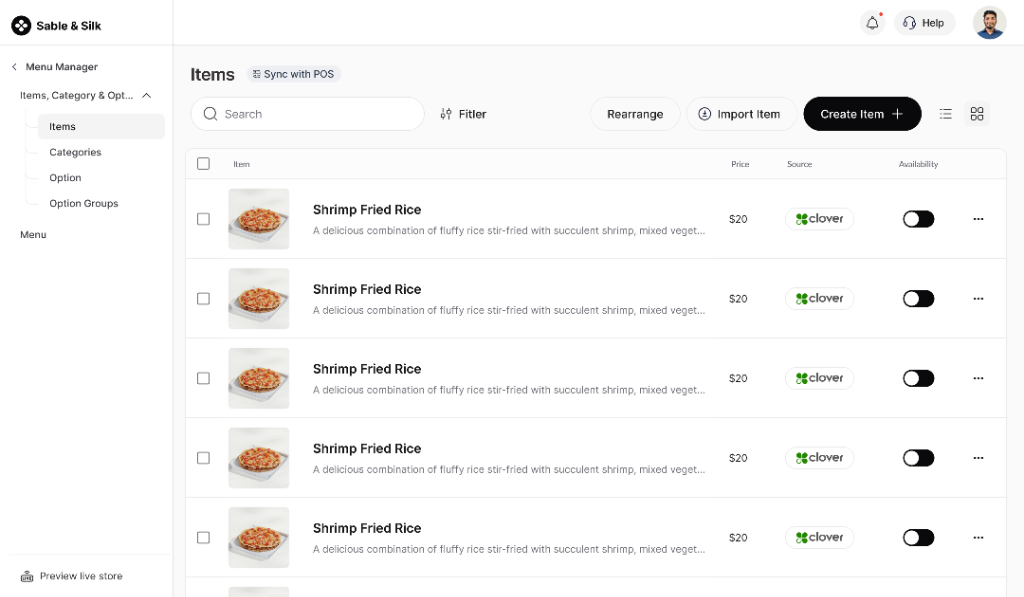Toggle availability for the second Shrimp Fried Rice
1024x597 pixels.
point(918,298)
